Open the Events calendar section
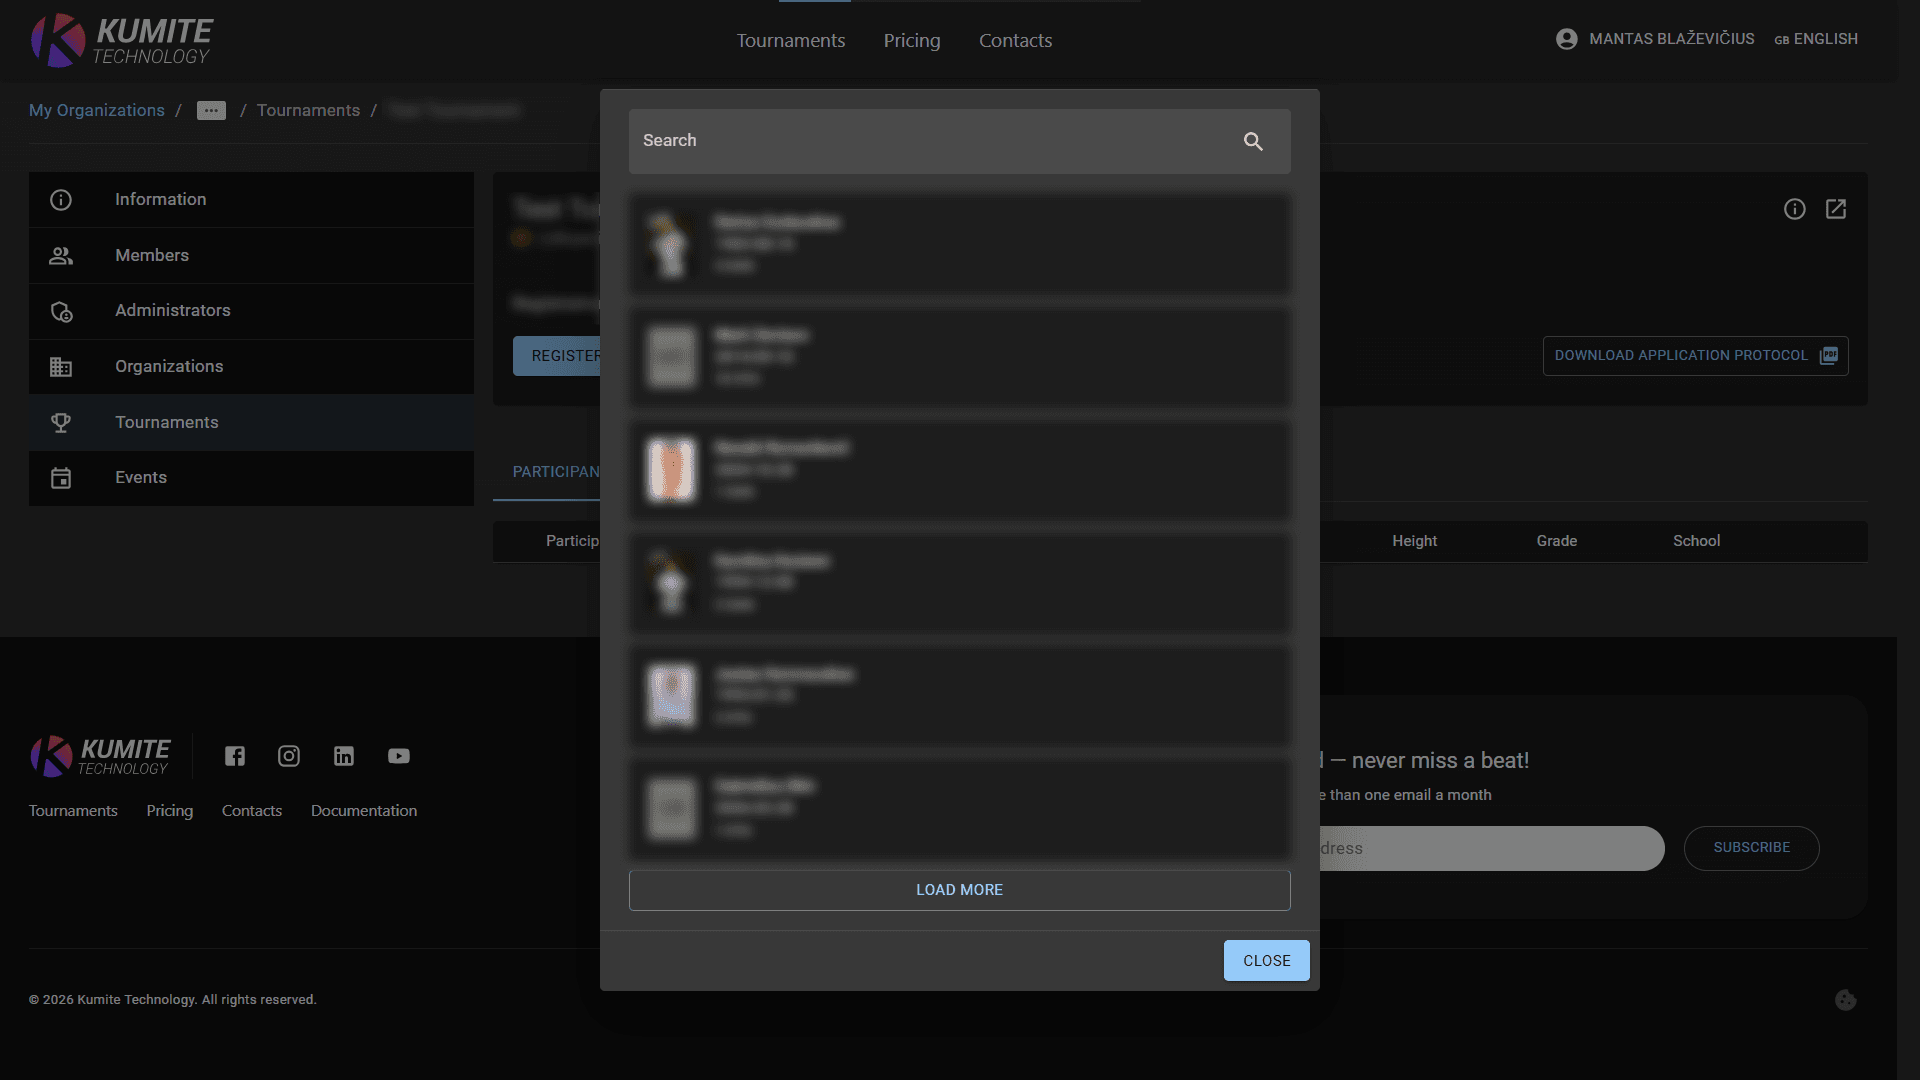The height and width of the screenshot is (1080, 1920). [x=140, y=477]
